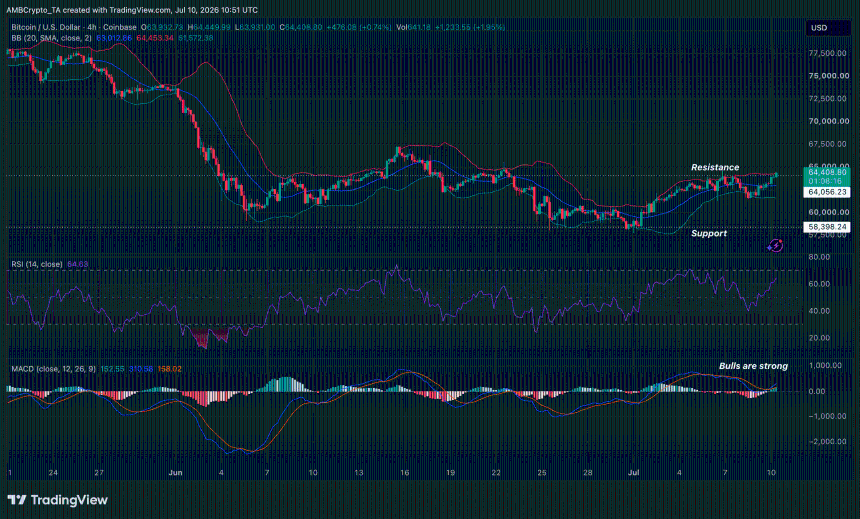Click the Jul label on time axis
This screenshot has height=519, width=860.
633,472
